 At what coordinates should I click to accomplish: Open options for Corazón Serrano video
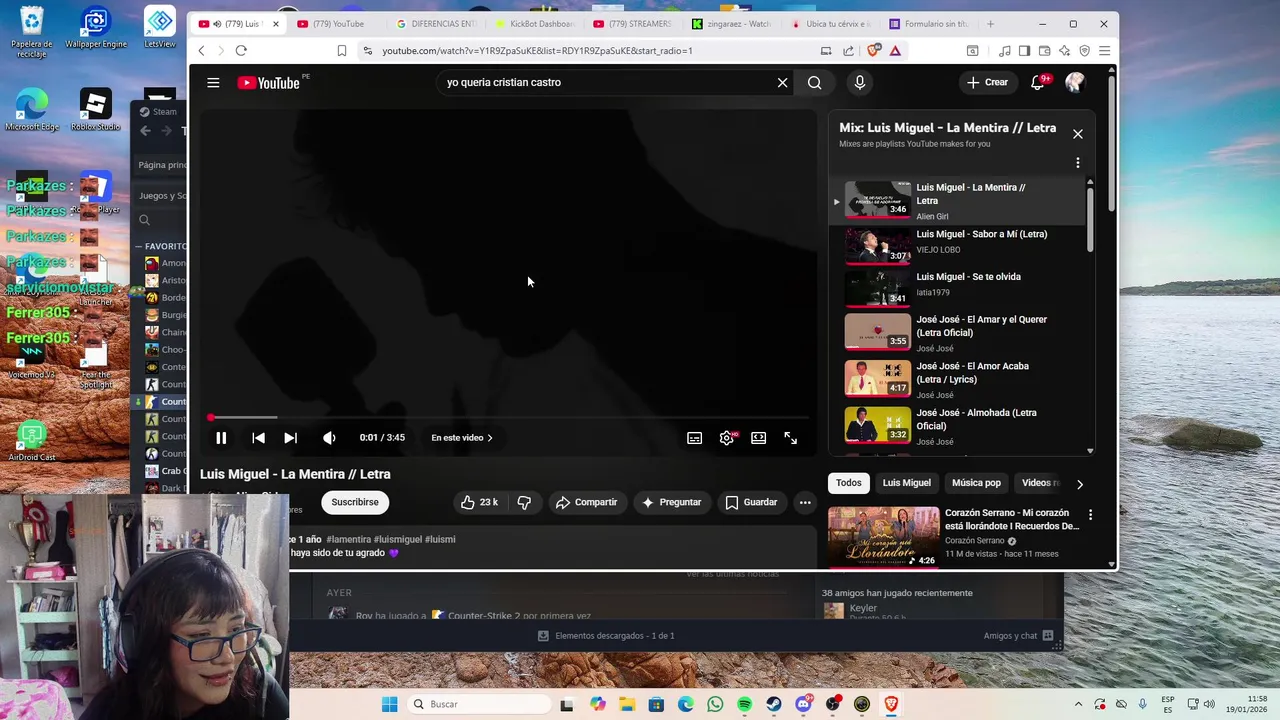pos(1090,515)
